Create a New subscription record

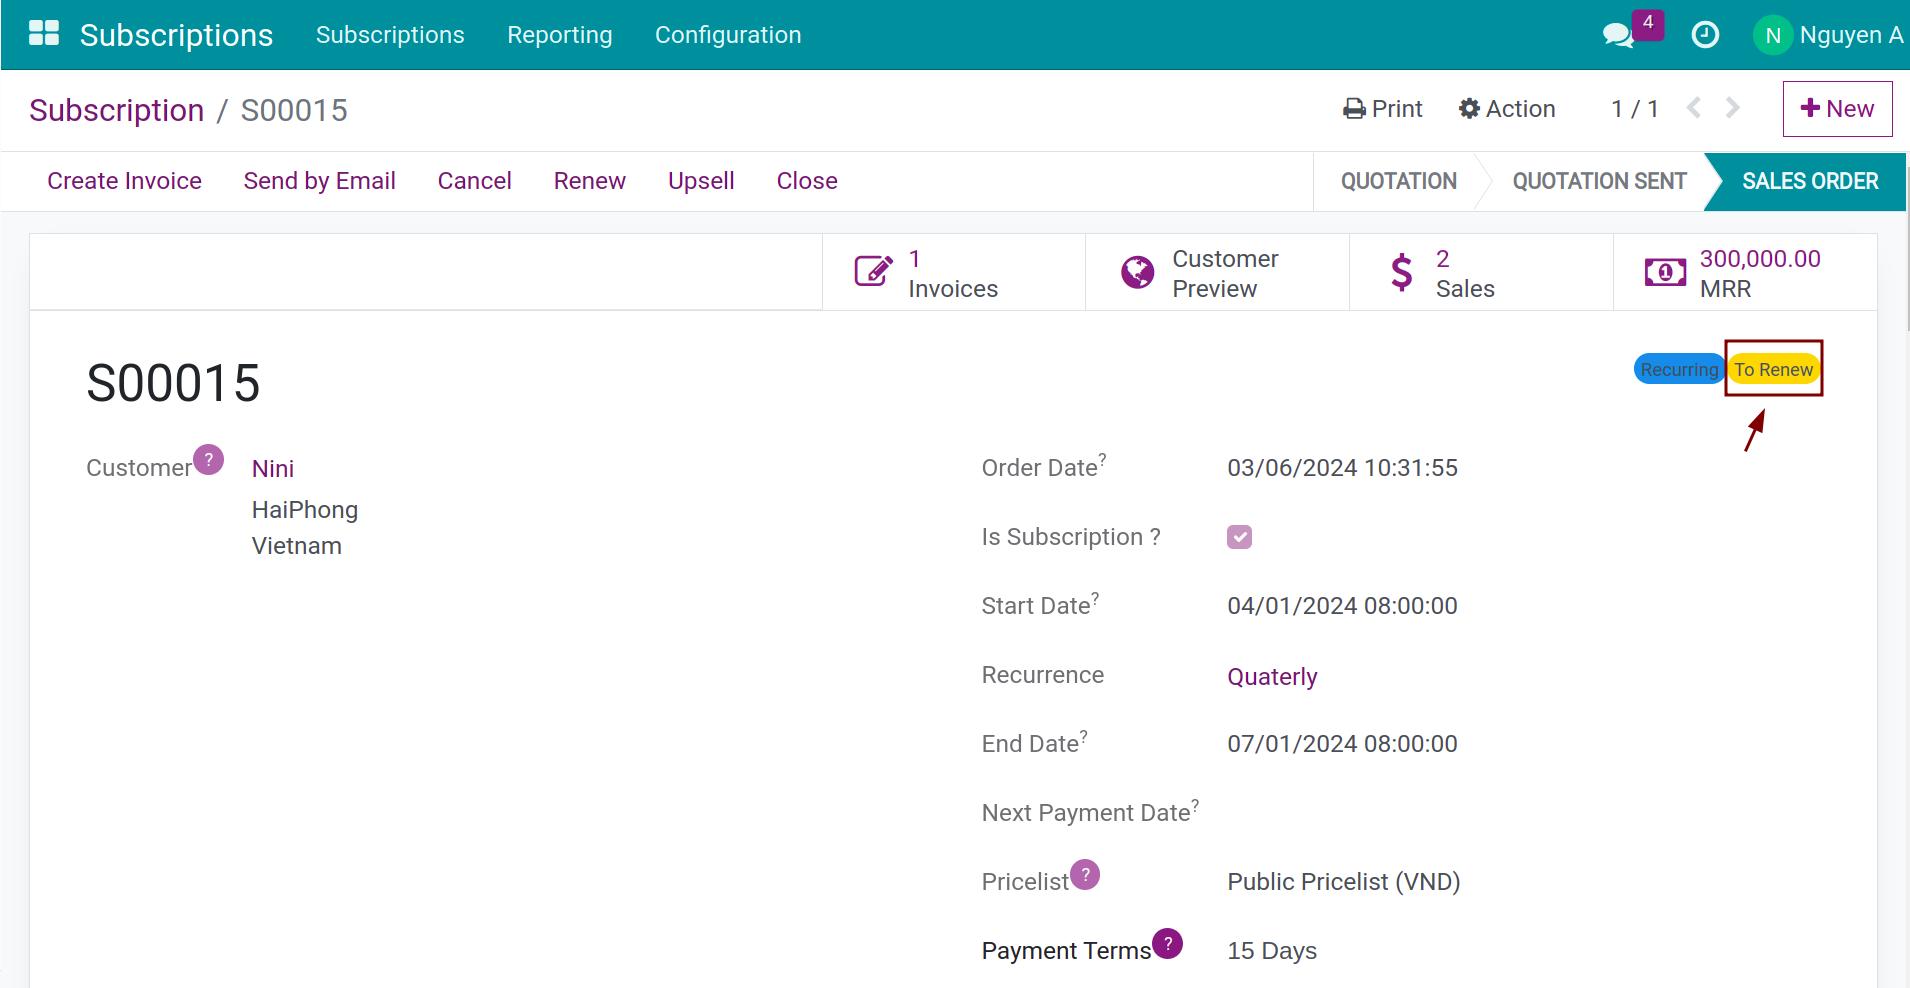[1837, 109]
